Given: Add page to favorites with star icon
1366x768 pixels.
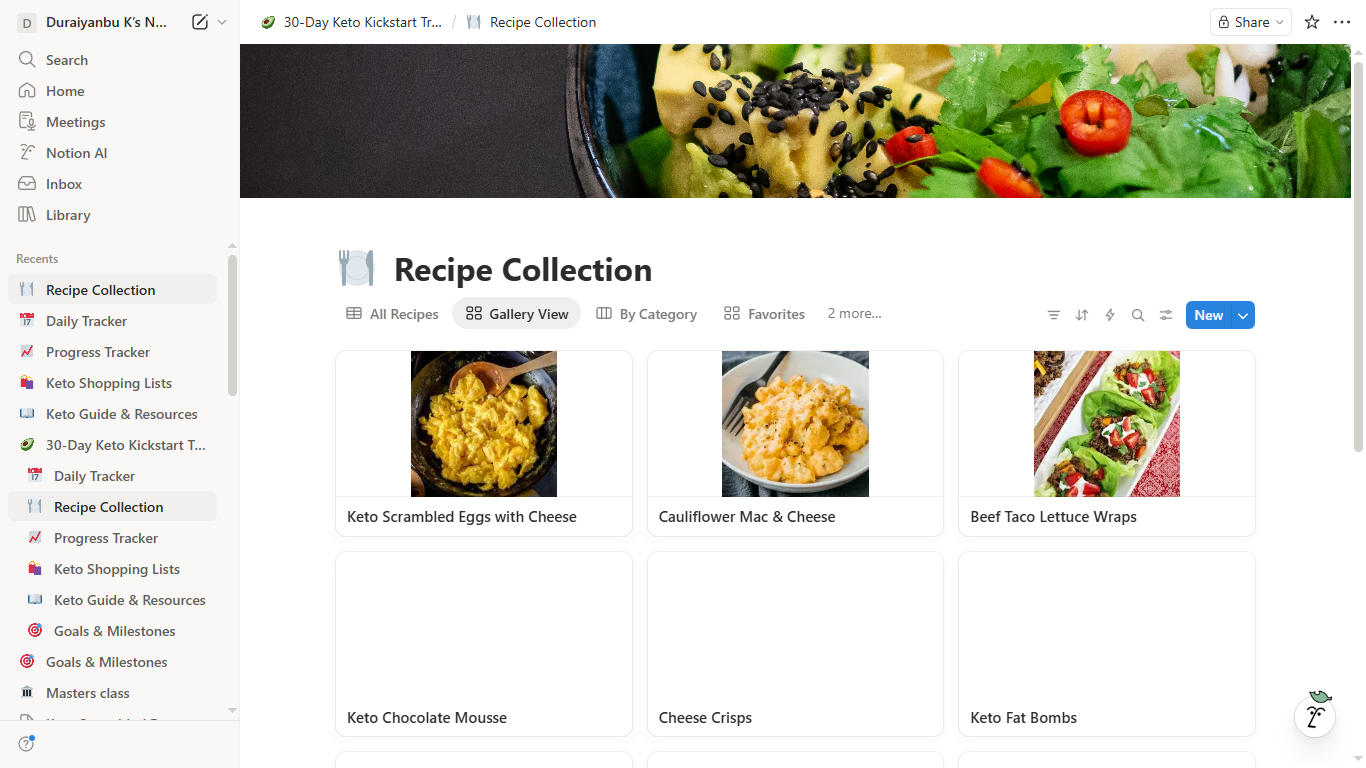Looking at the screenshot, I should coord(1312,22).
